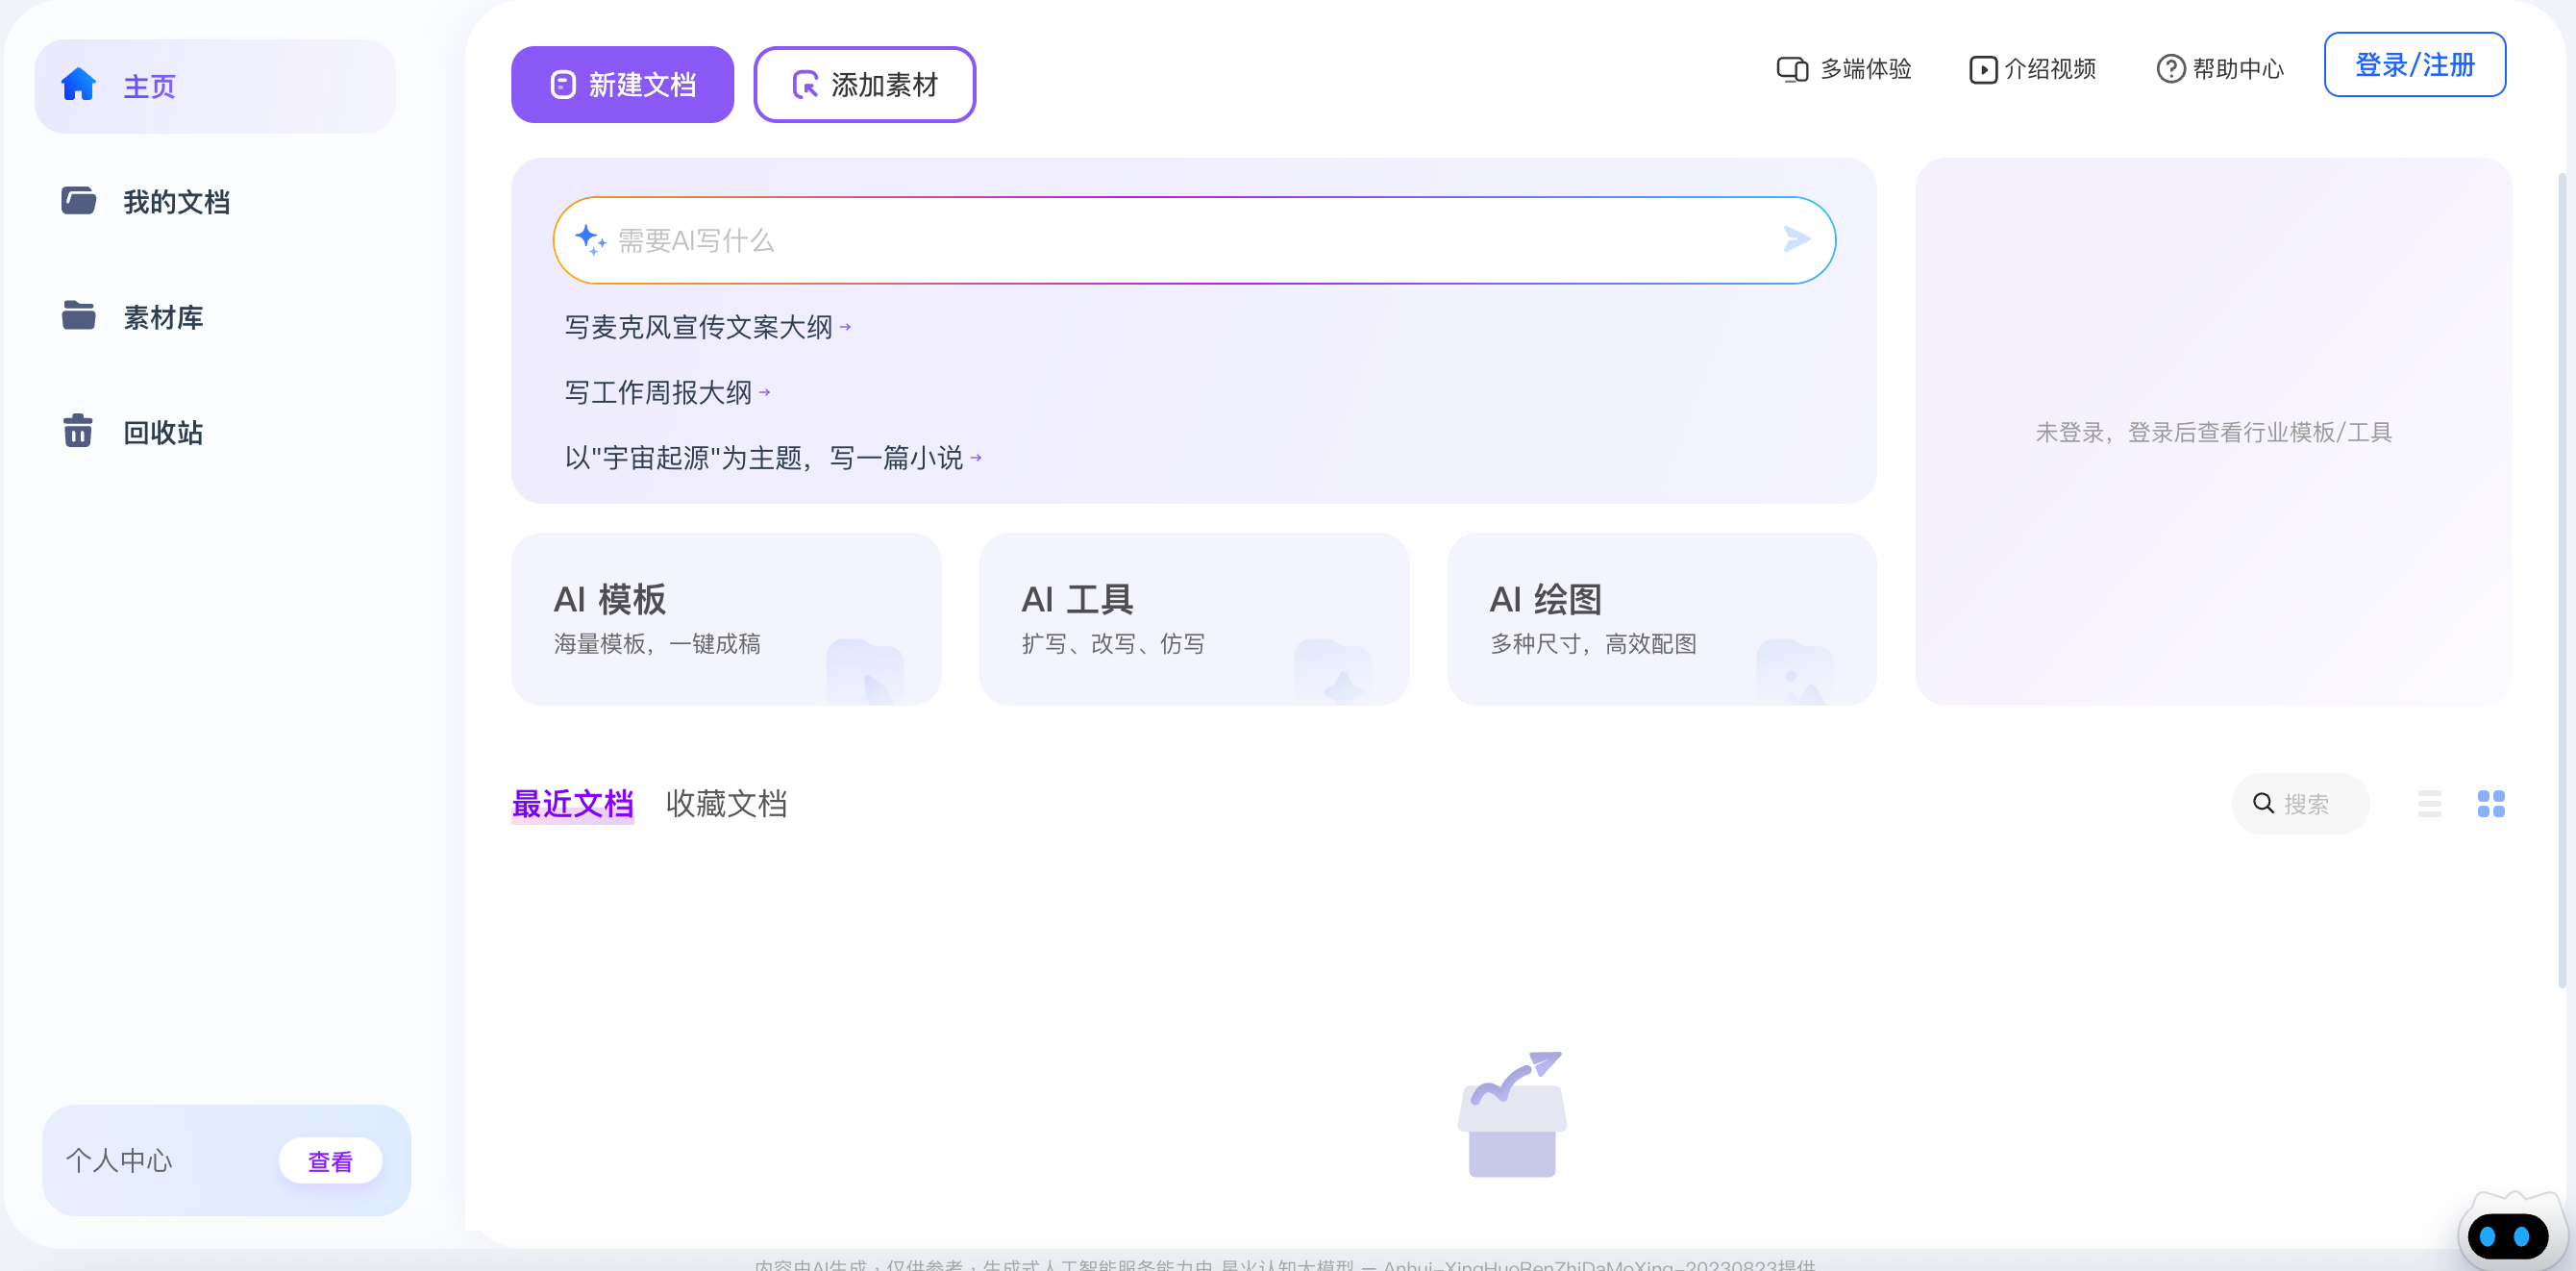The width and height of the screenshot is (2576, 1271).
Task: Open the 素材库 material library icon
Action: (78, 316)
